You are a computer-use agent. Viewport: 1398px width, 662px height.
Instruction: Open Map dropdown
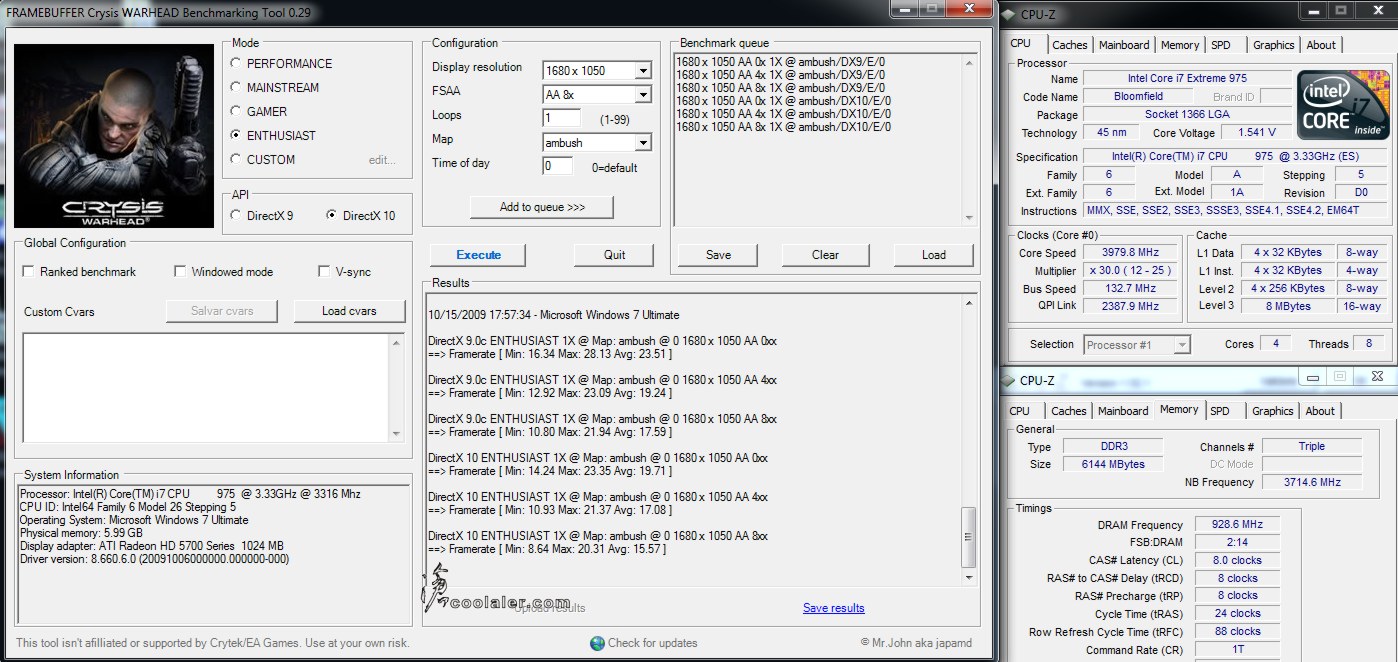643,142
